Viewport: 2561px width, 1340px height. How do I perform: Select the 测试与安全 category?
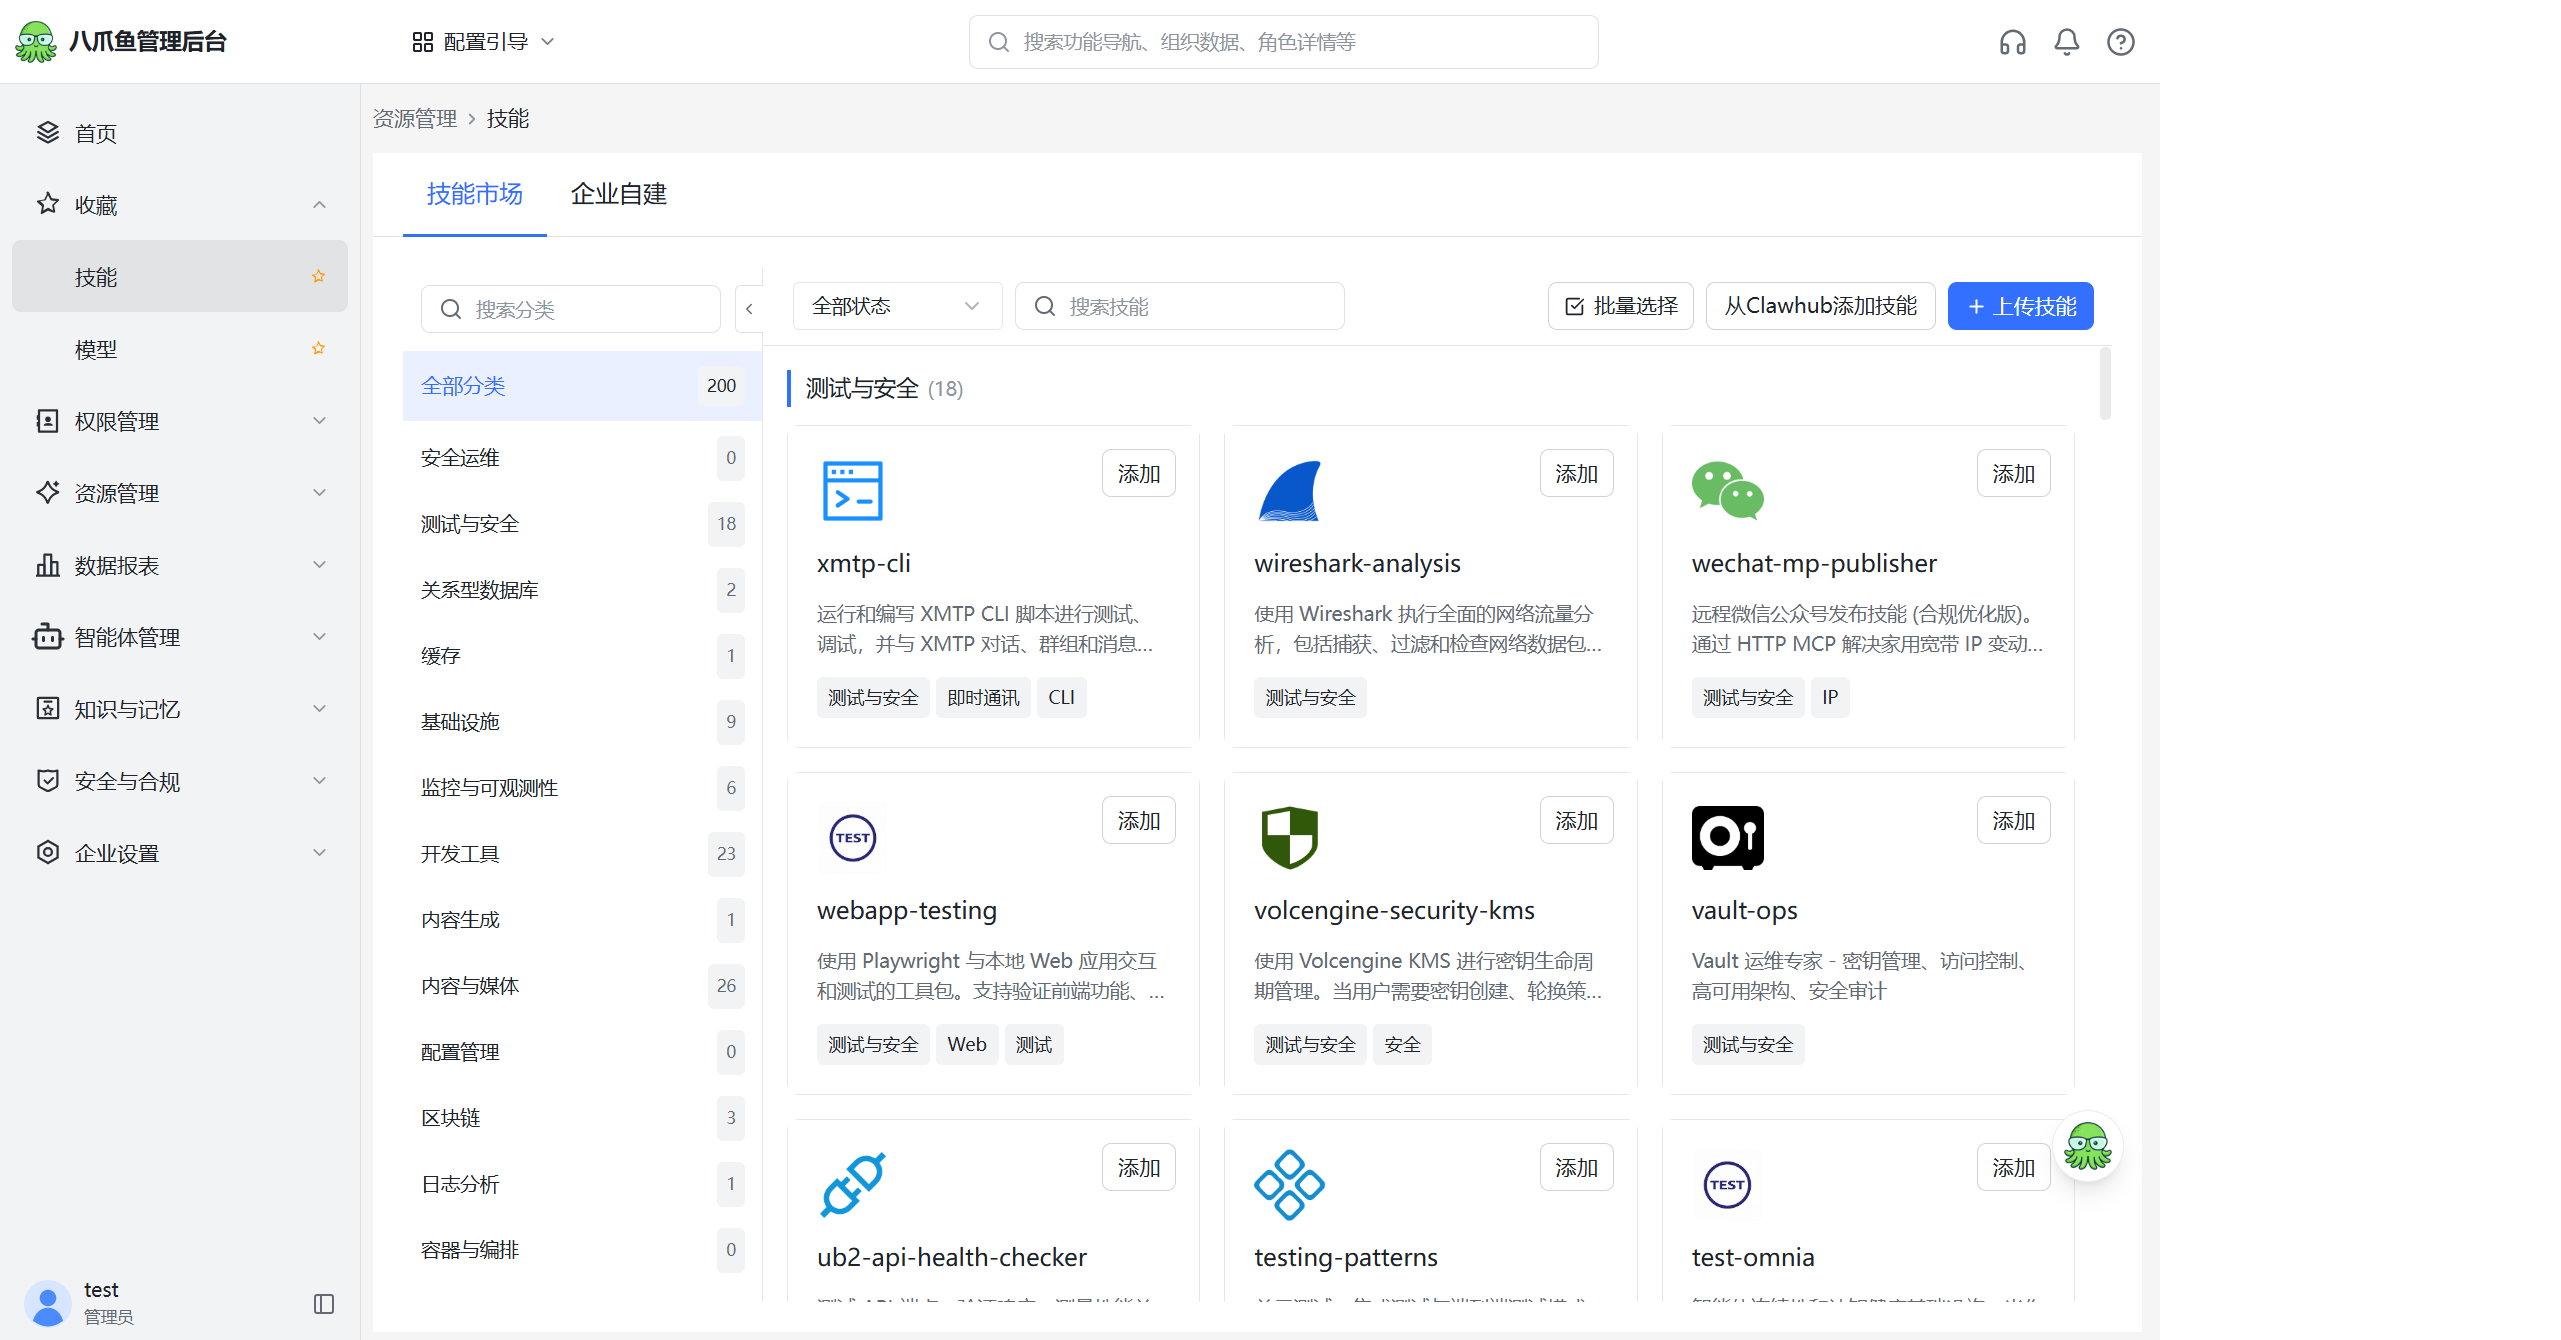pos(582,524)
